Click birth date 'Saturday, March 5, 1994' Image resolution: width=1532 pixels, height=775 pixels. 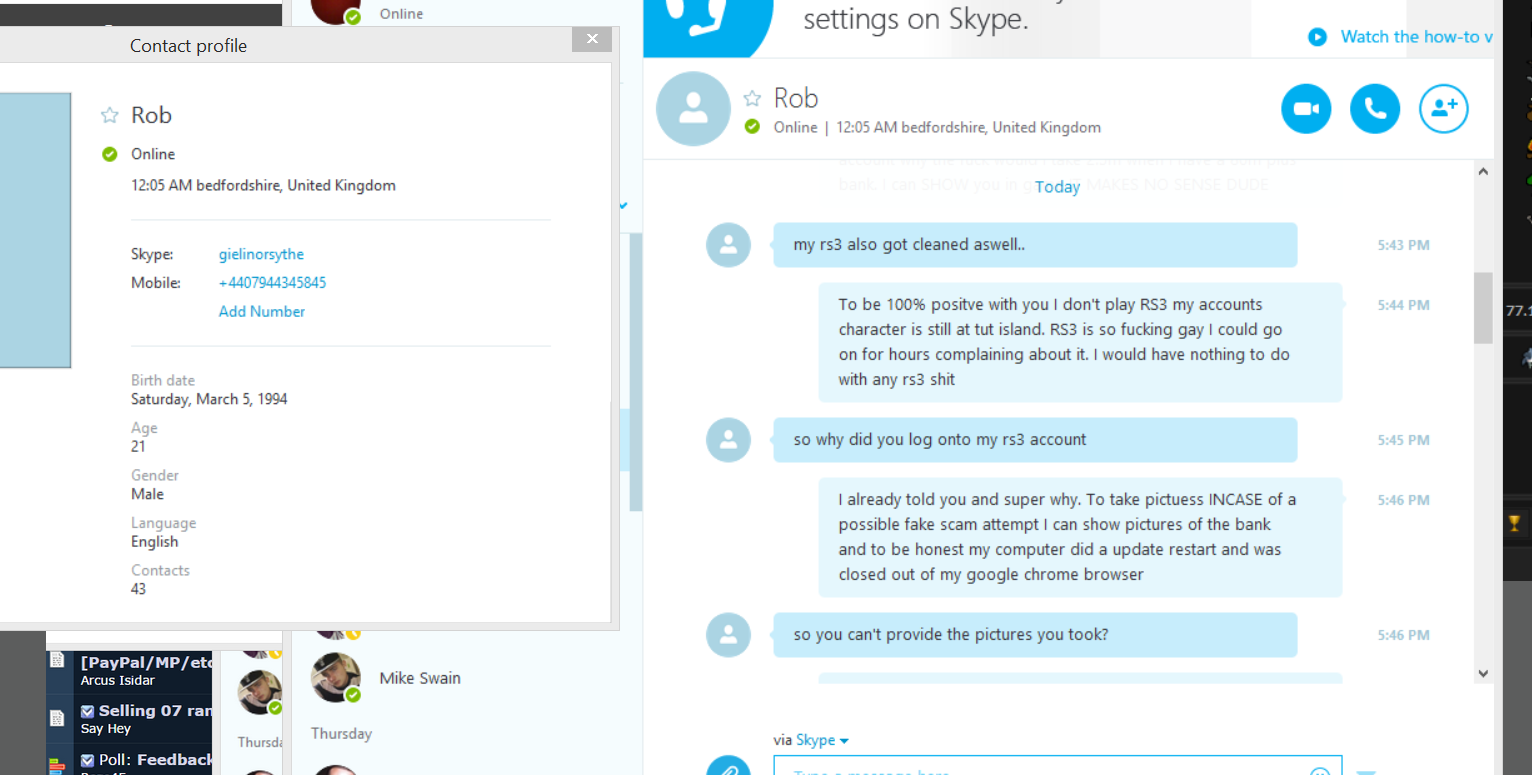point(209,399)
